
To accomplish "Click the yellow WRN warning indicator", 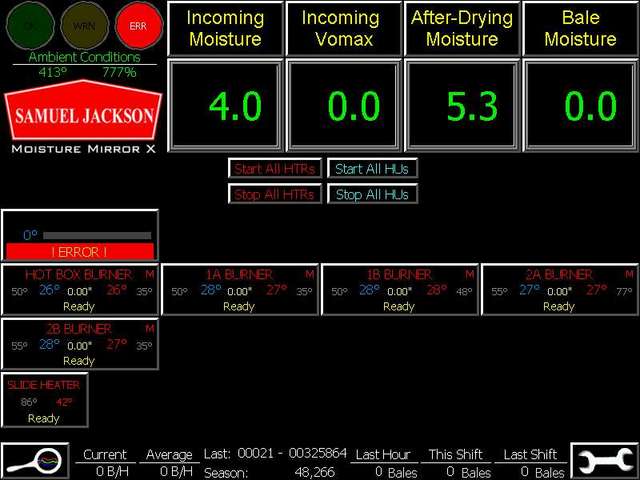I will pos(84,26).
